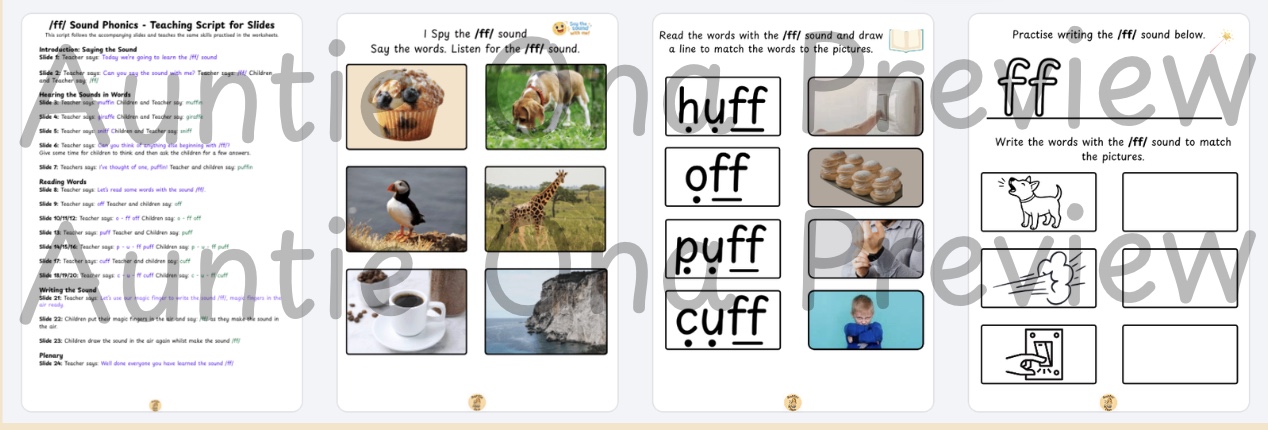Image resolution: width=1268 pixels, height=430 pixels.
Task: Click the 'huff' word card
Action: 722,106
